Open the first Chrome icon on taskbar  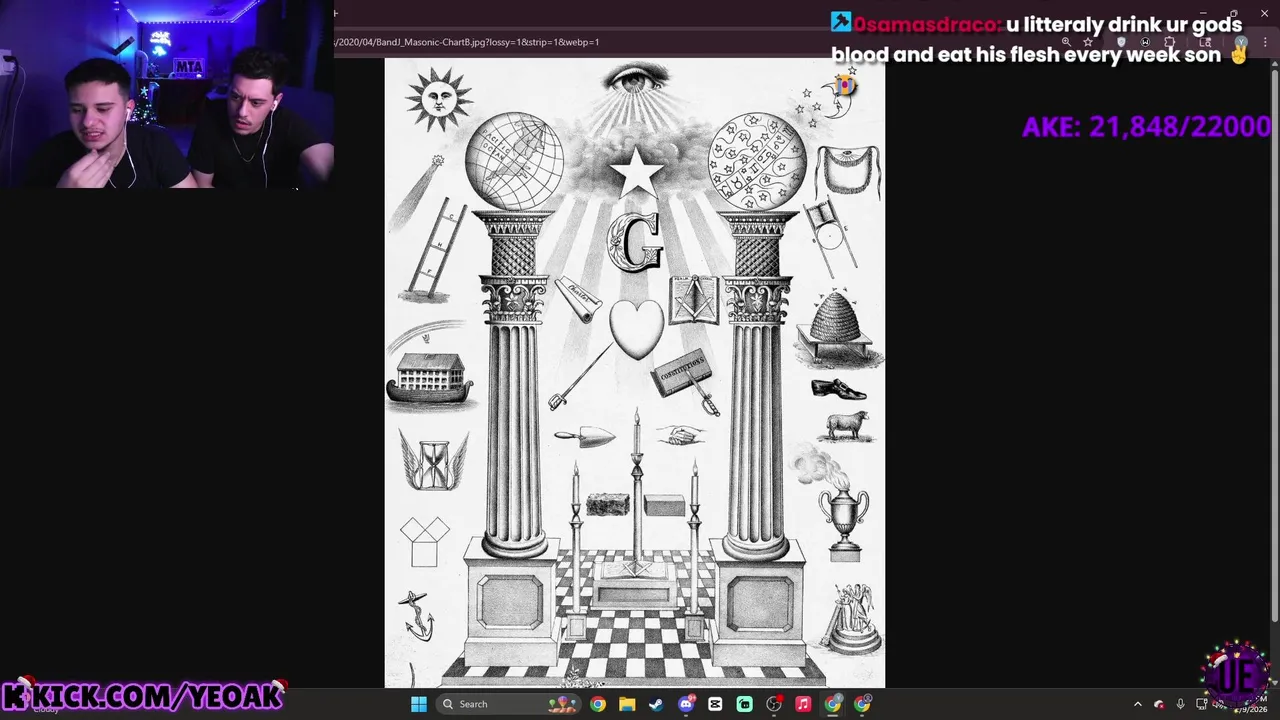598,704
